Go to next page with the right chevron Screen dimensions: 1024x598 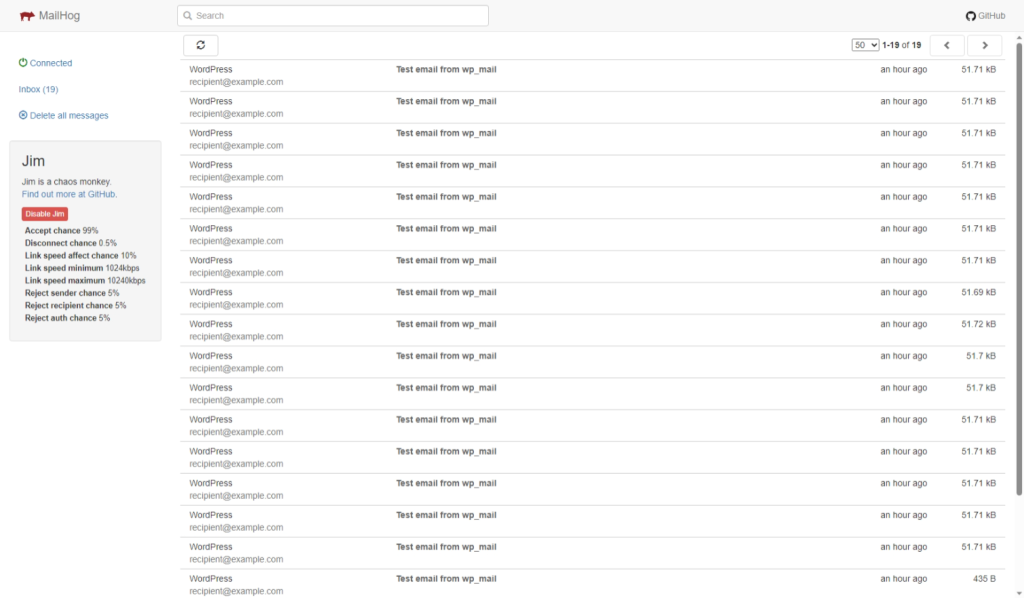coord(984,44)
